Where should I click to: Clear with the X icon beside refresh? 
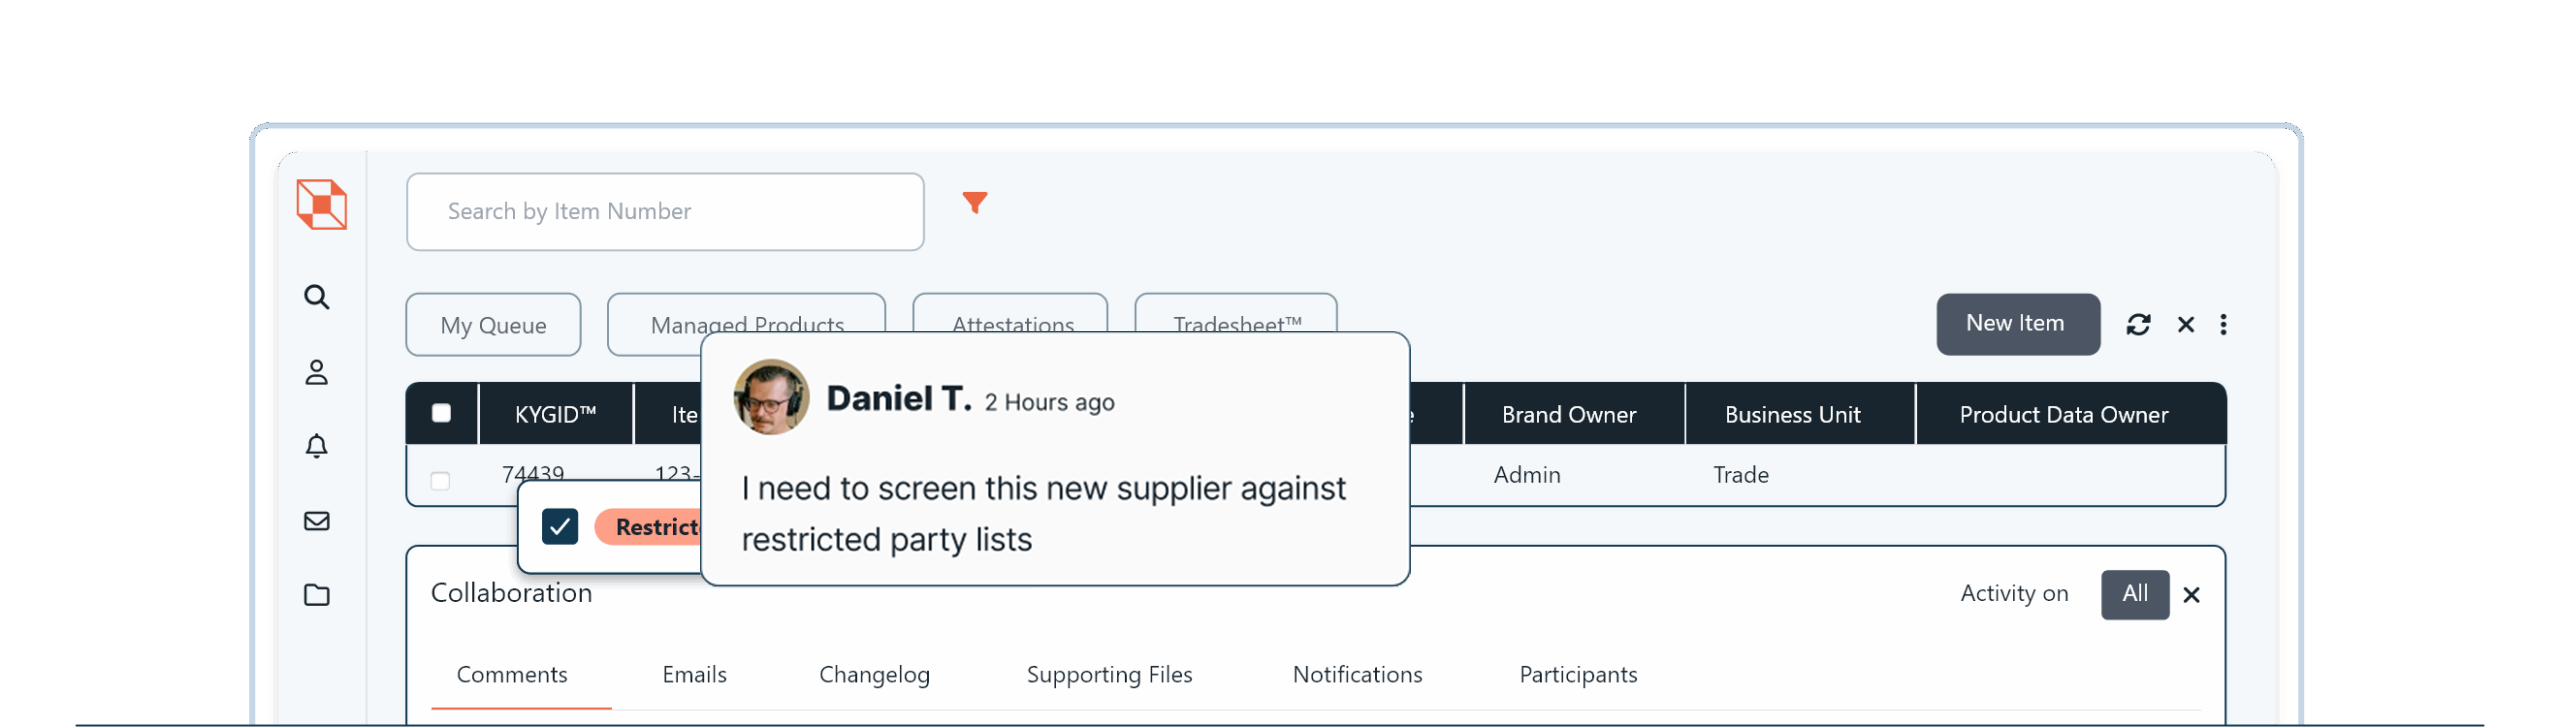(x=2185, y=324)
